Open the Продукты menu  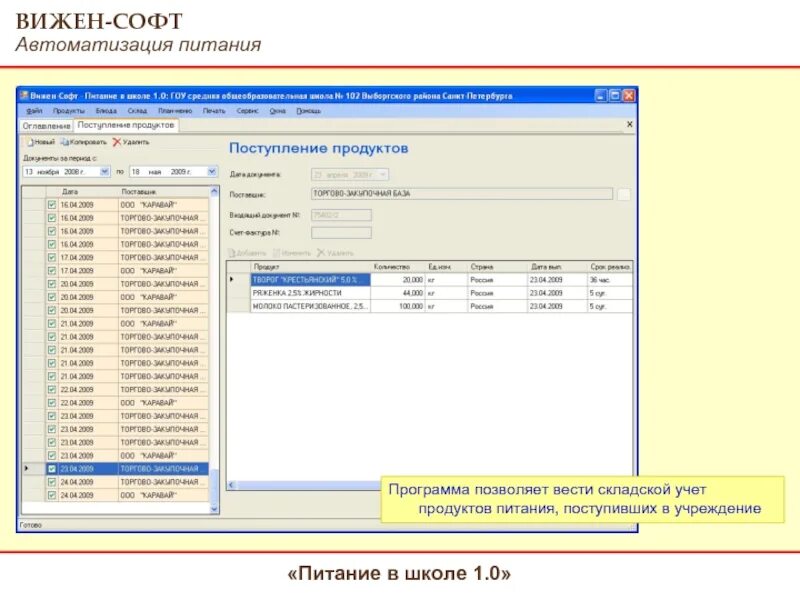click(69, 111)
